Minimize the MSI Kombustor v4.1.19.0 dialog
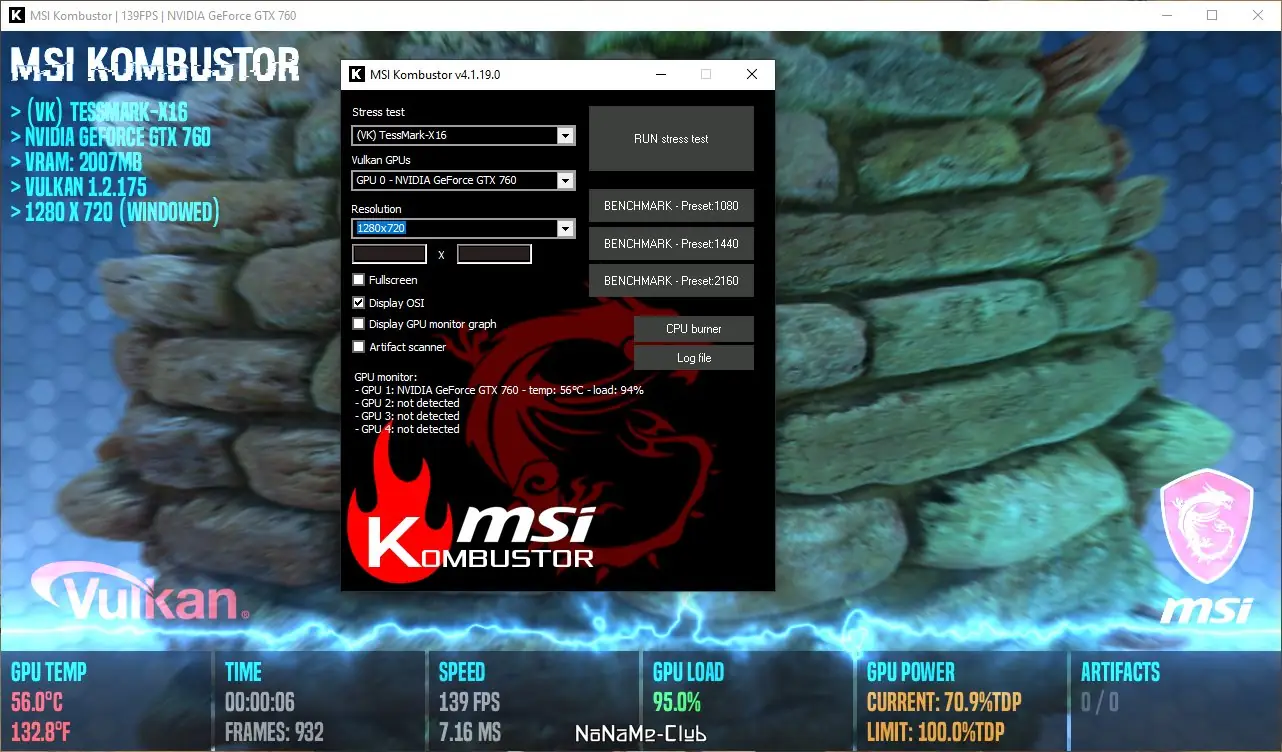 [x=661, y=74]
